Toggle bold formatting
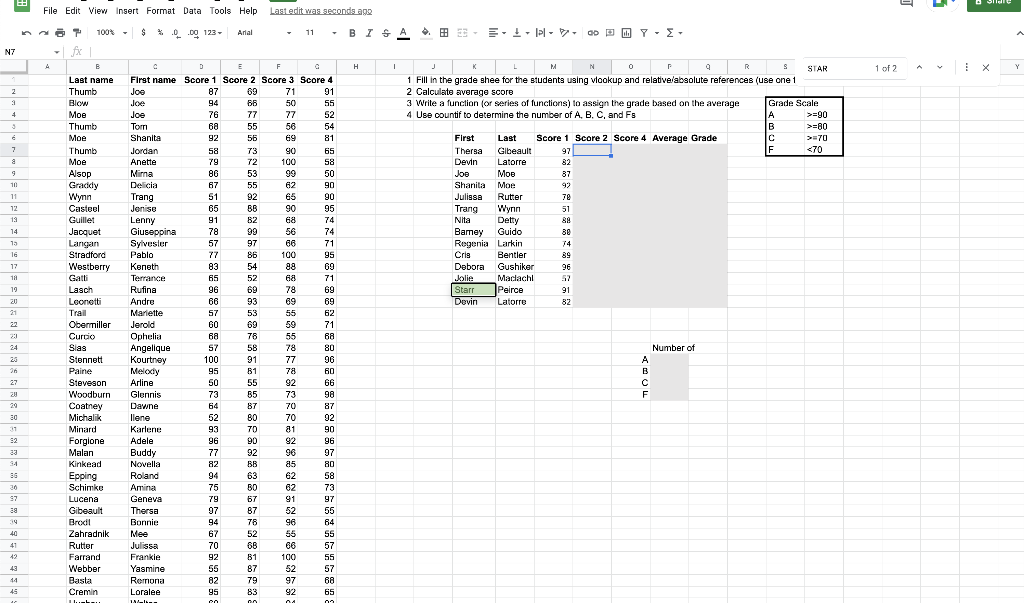Viewport: 1024px width, 603px height. pyautogui.click(x=350, y=32)
